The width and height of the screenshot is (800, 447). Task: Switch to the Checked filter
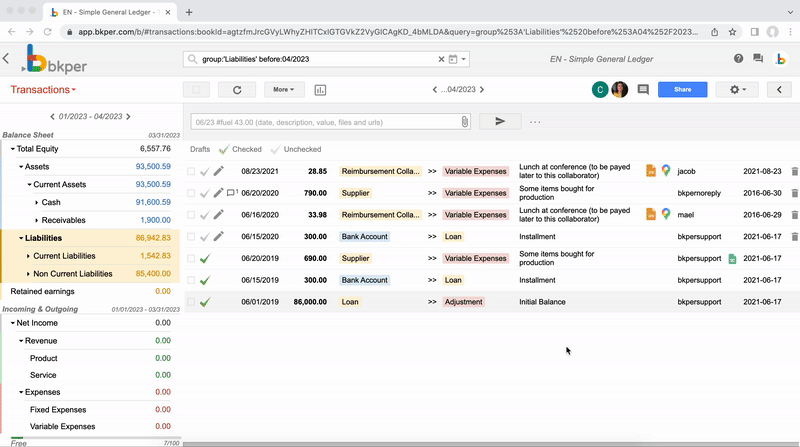(x=240, y=149)
